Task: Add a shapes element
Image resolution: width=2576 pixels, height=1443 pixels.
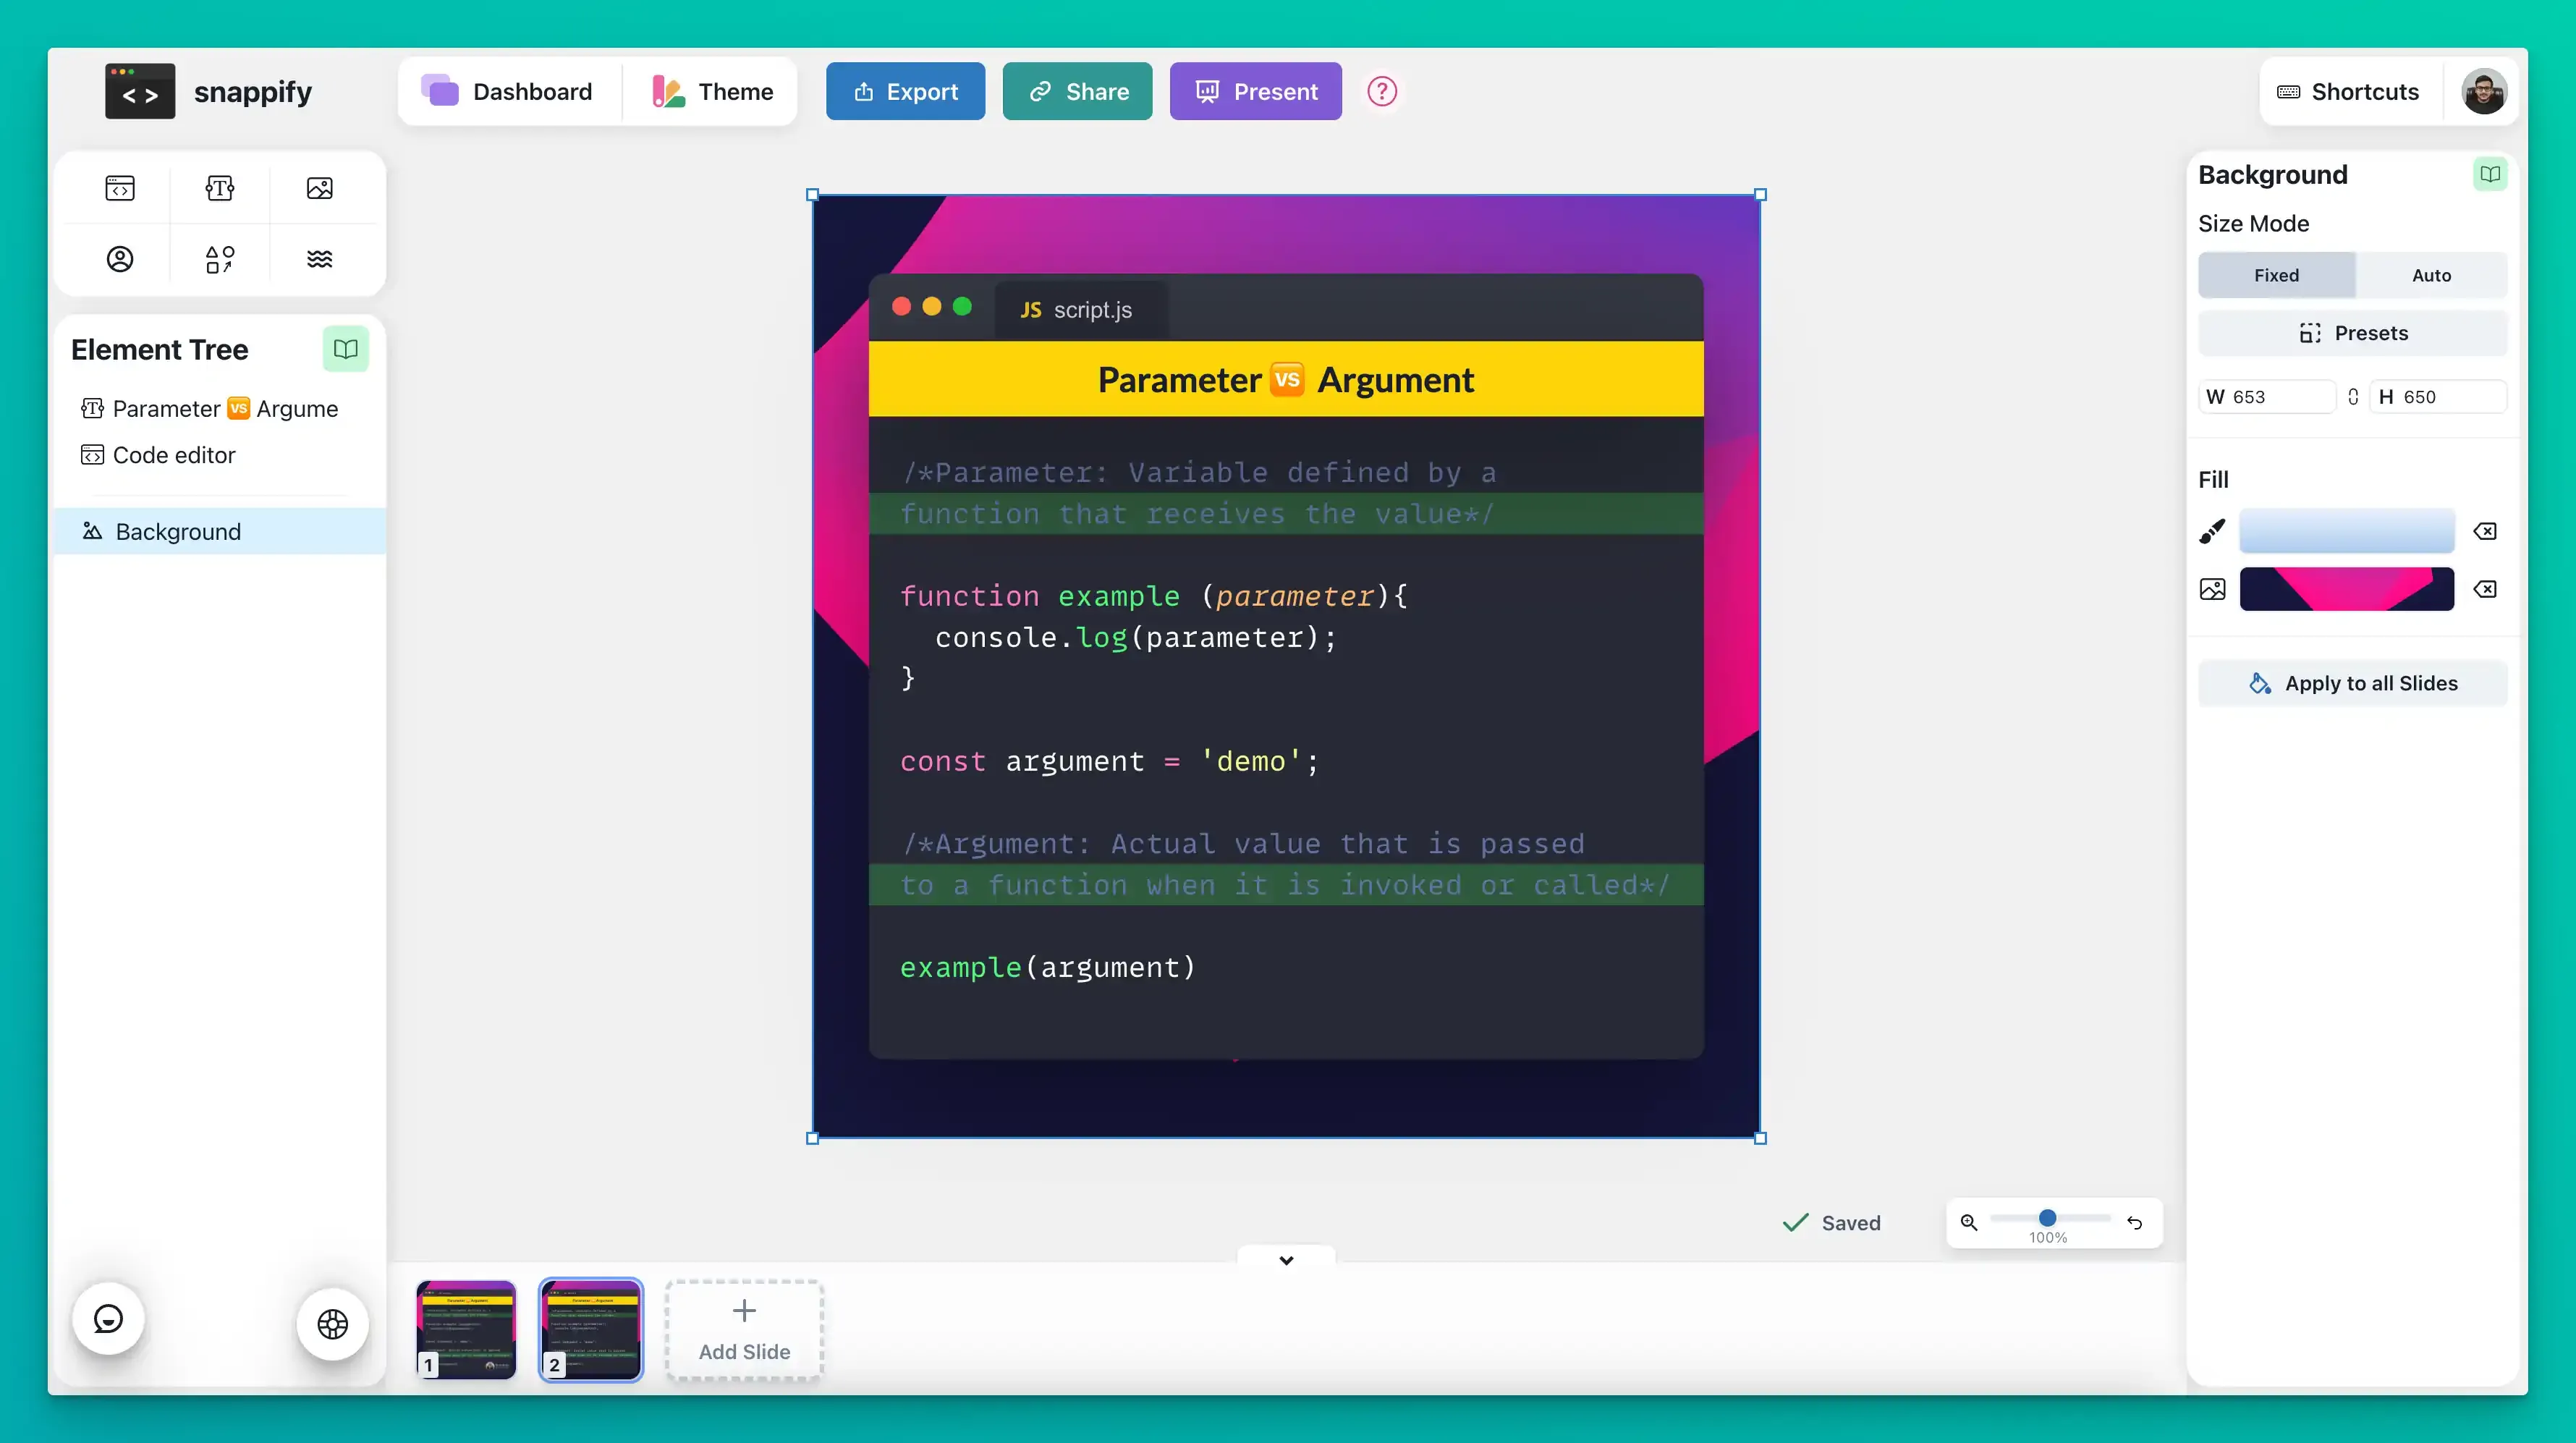Action: pos(220,259)
